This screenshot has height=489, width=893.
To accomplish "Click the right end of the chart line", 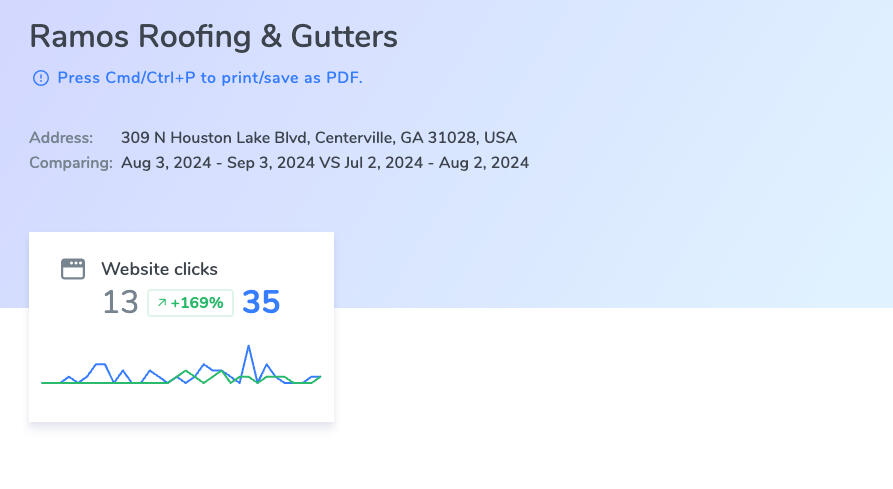I will click(320, 377).
